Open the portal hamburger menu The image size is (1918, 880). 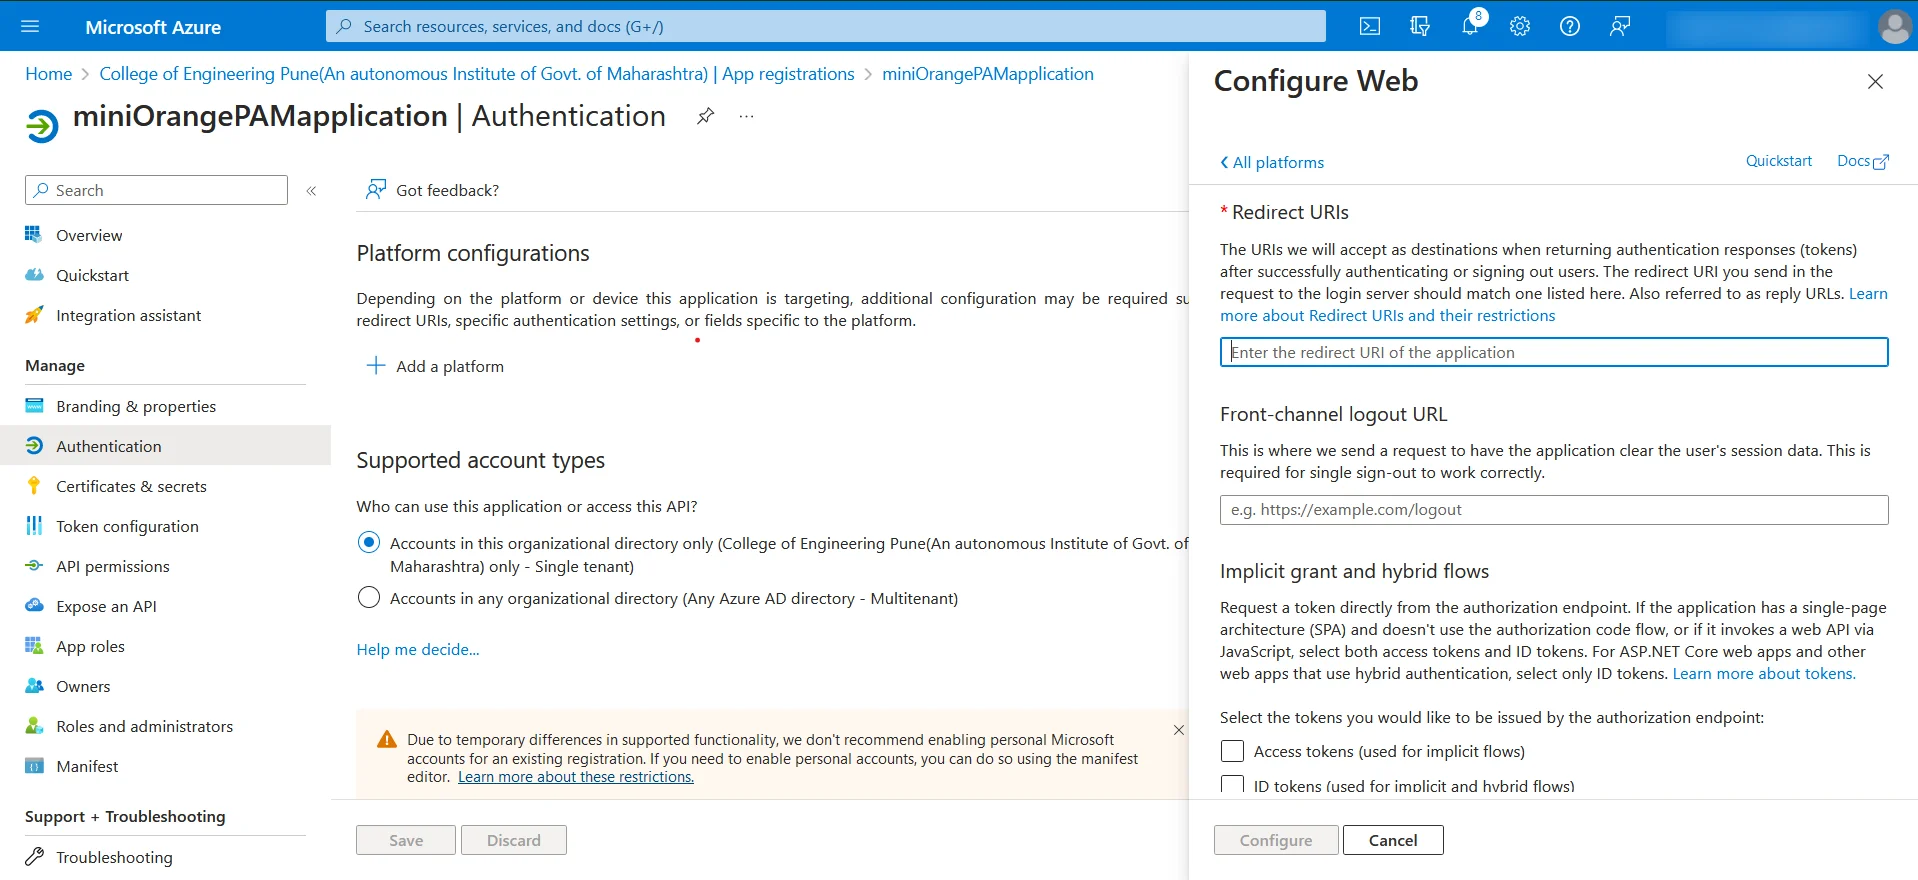coord(30,26)
